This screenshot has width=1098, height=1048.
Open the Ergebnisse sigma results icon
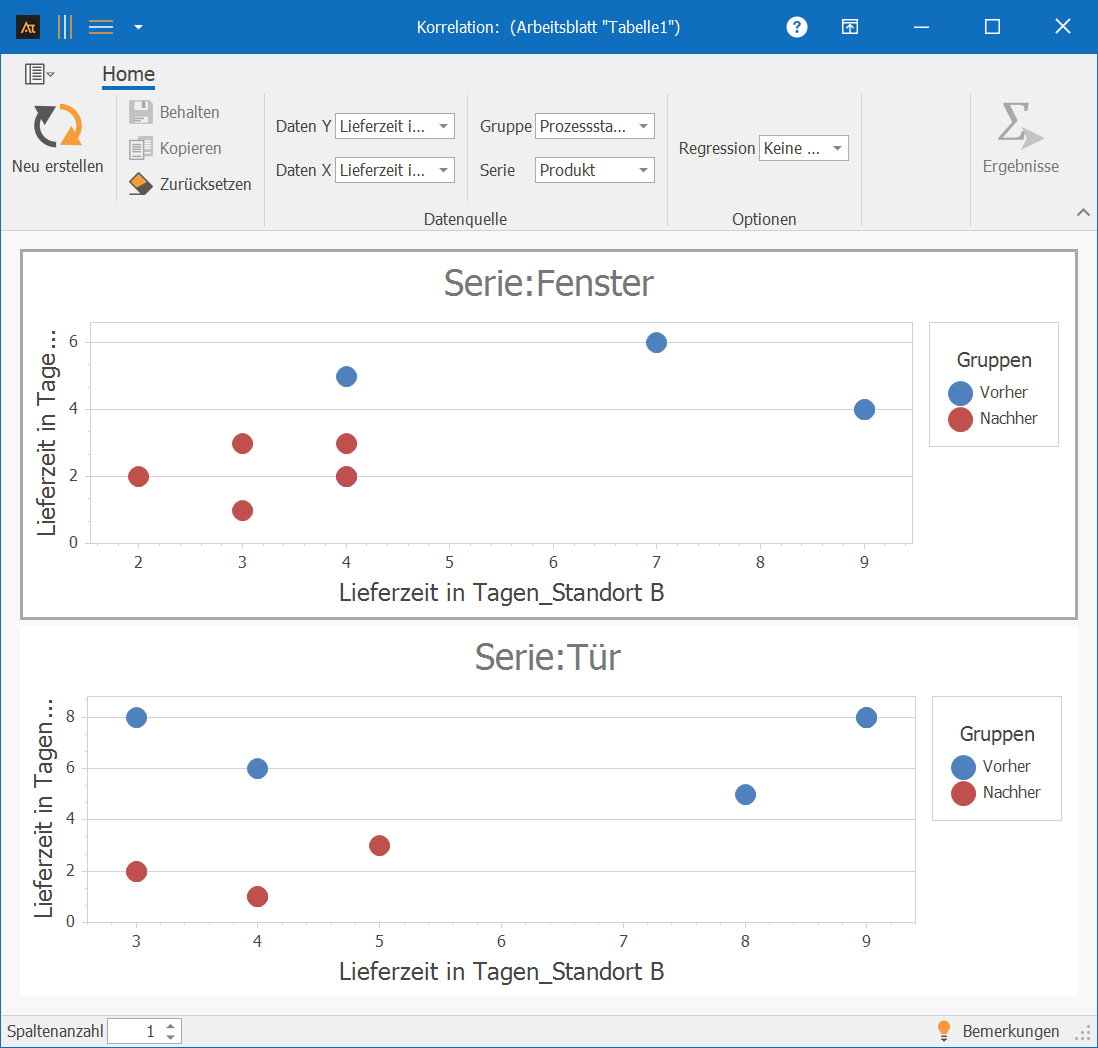1020,127
